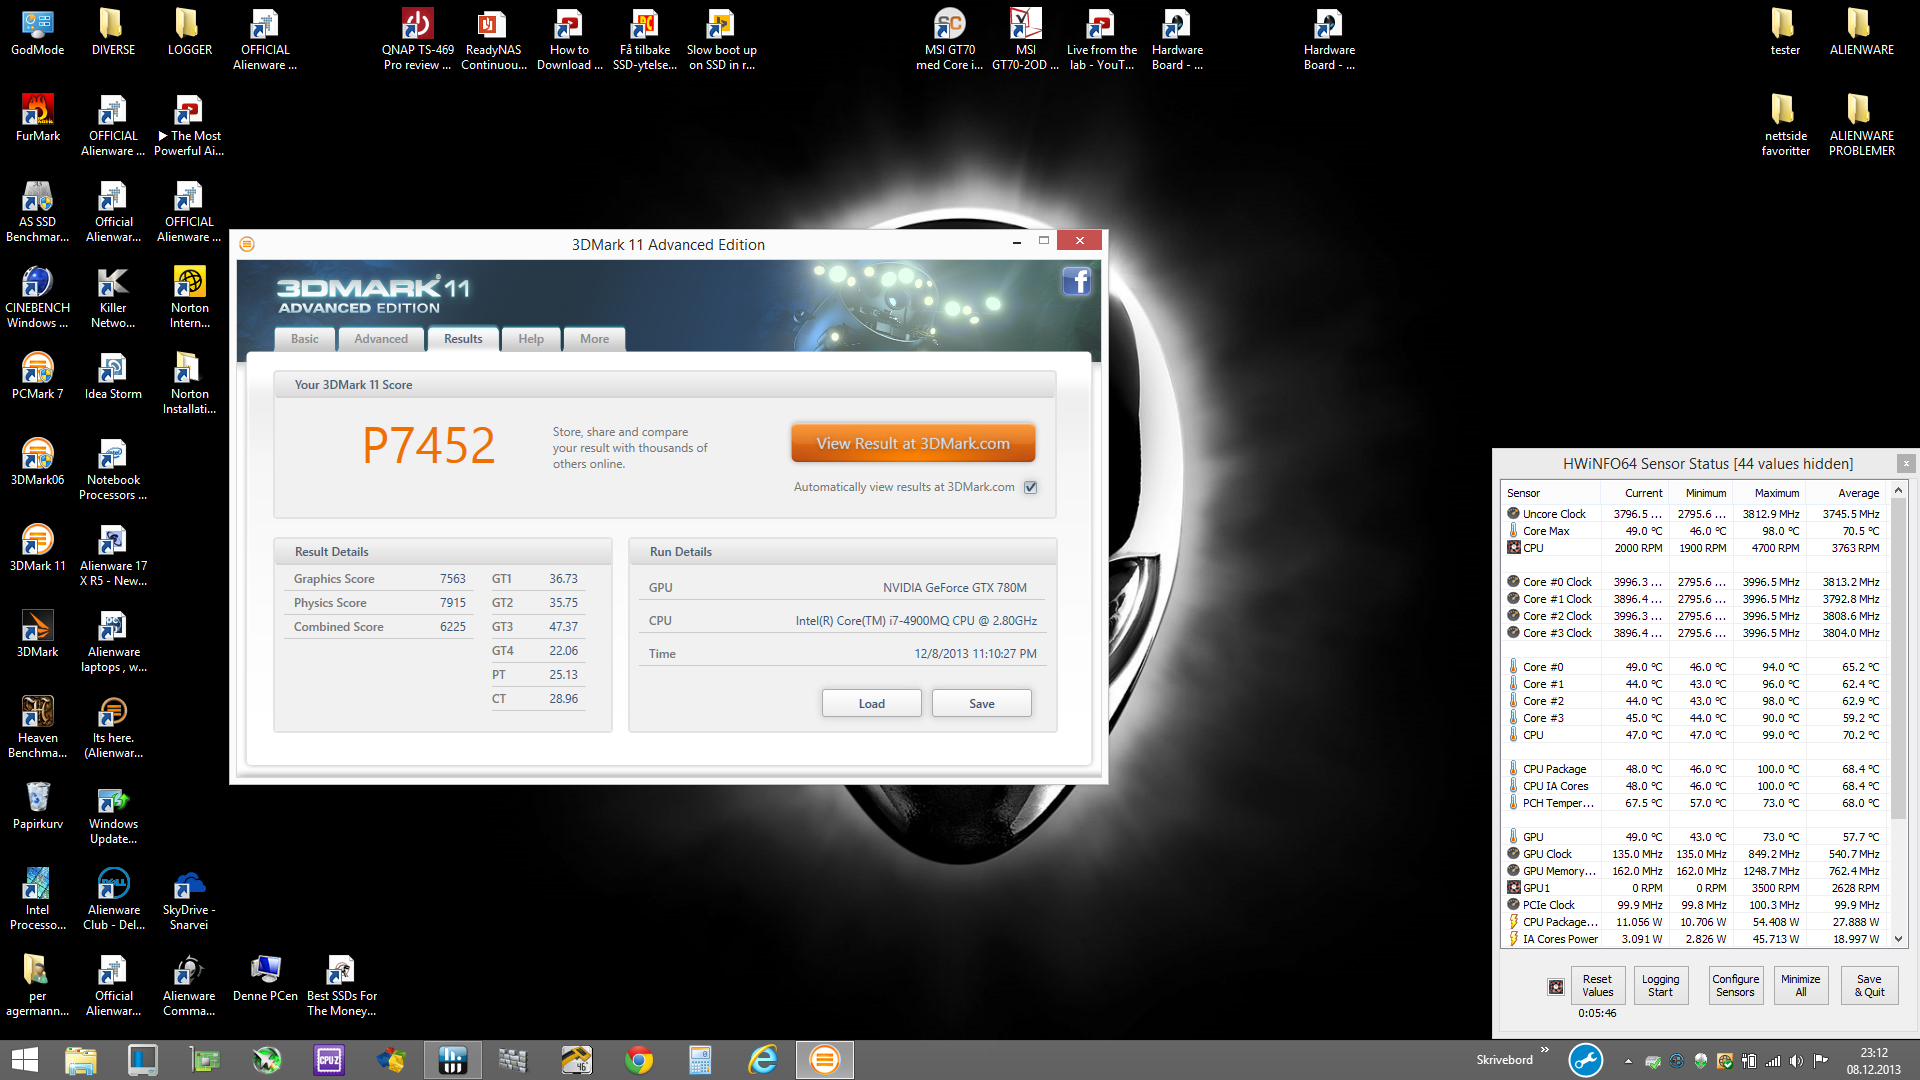Select the Results tab
Viewport: 1920px width, 1080px height.
463,339
